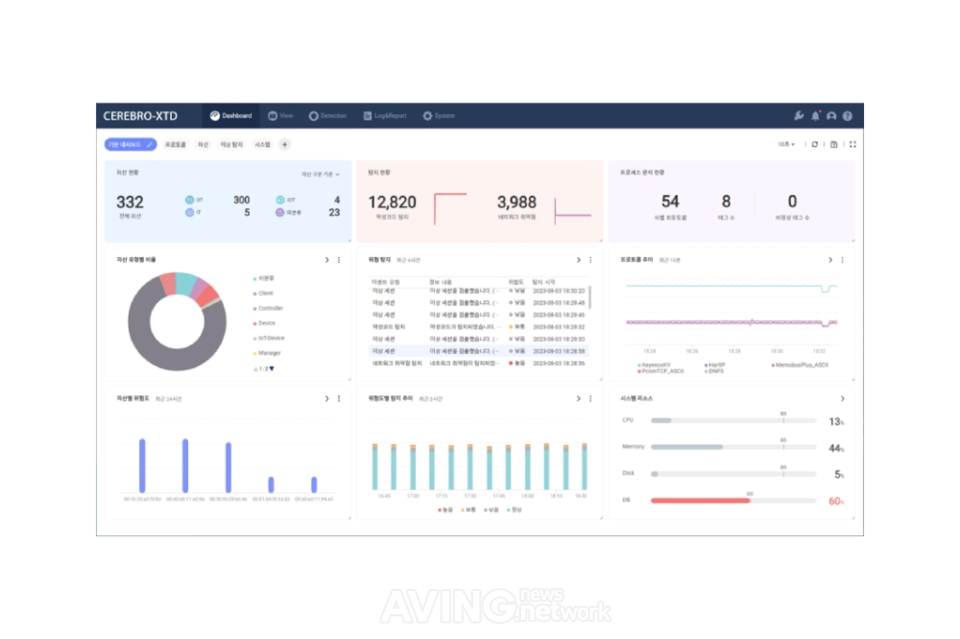Open the wrench tools icon in header
Screen dimensions: 960x639
tap(799, 116)
